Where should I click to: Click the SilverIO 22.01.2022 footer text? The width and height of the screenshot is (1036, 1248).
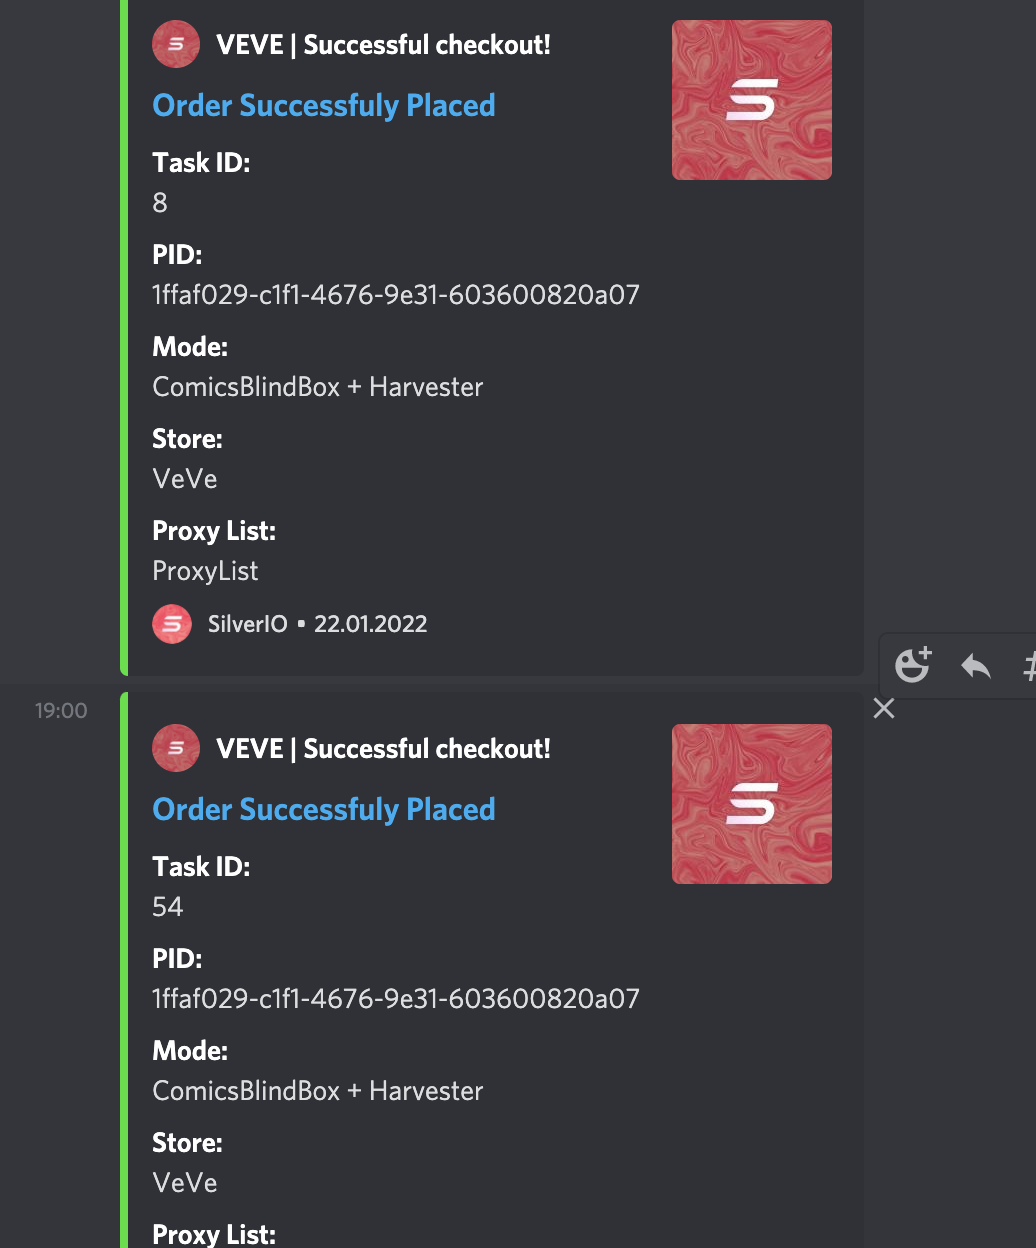click(x=318, y=624)
